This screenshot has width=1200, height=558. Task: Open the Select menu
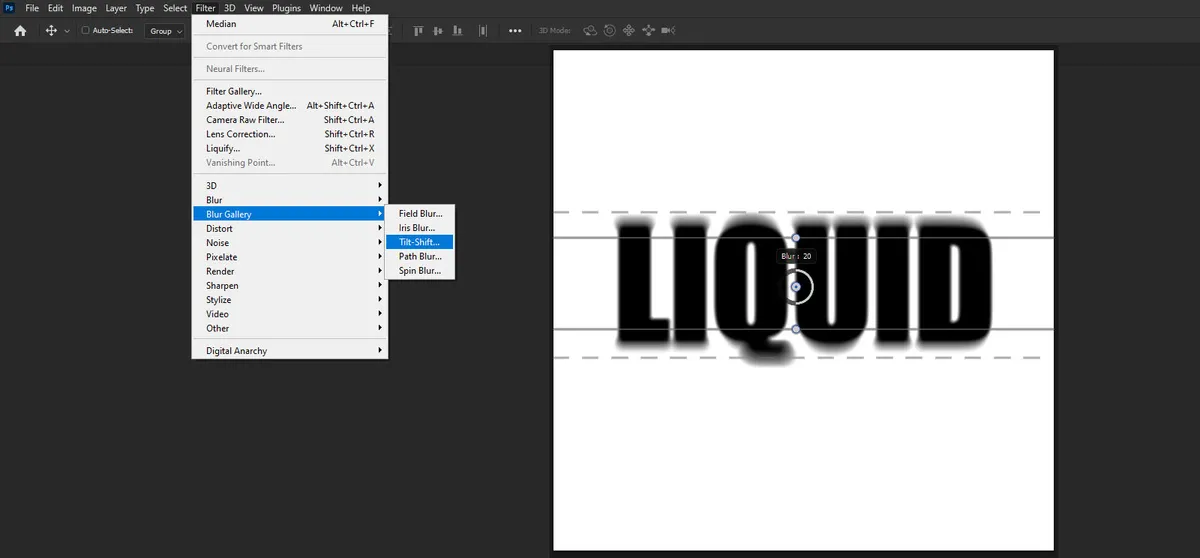pyautogui.click(x=175, y=8)
